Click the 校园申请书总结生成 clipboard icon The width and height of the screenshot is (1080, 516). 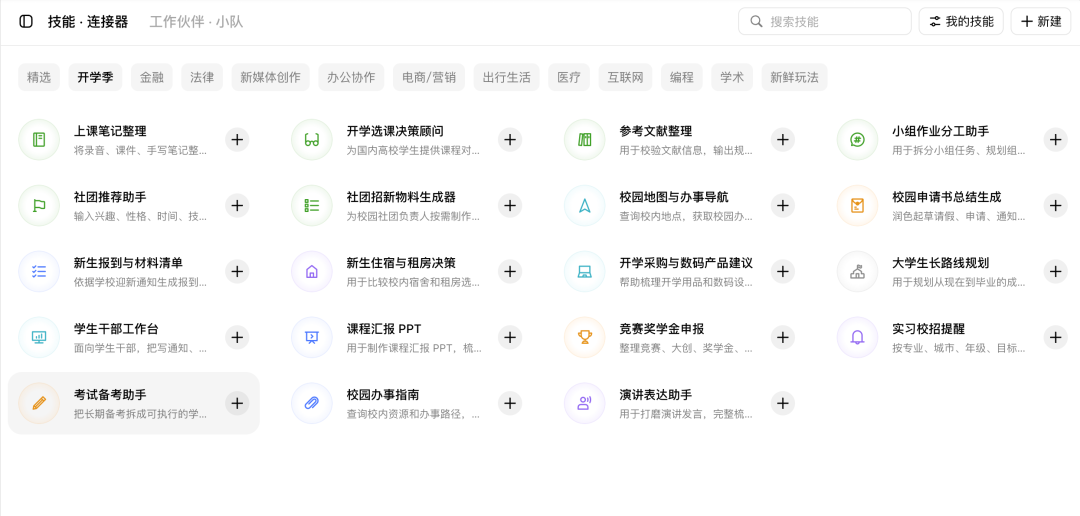(858, 205)
